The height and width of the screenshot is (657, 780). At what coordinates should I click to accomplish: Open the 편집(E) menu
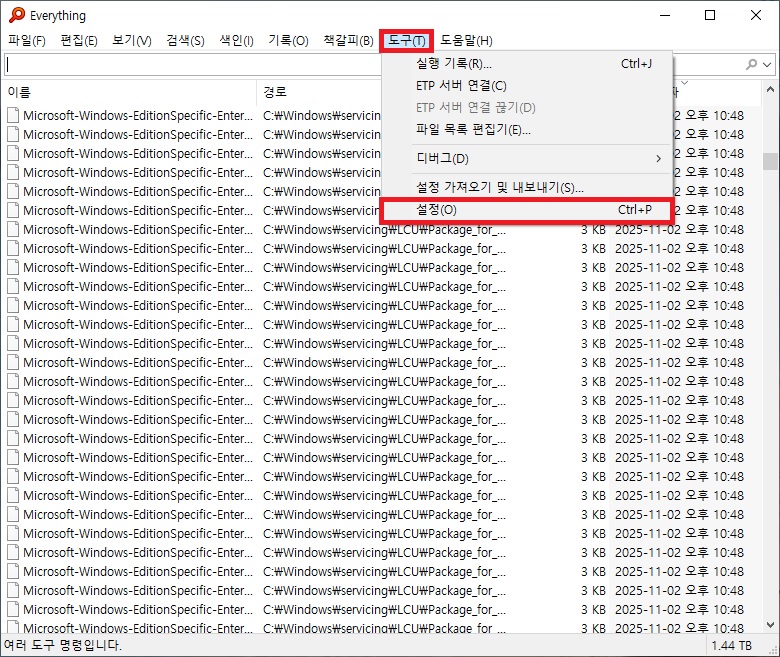click(x=79, y=40)
